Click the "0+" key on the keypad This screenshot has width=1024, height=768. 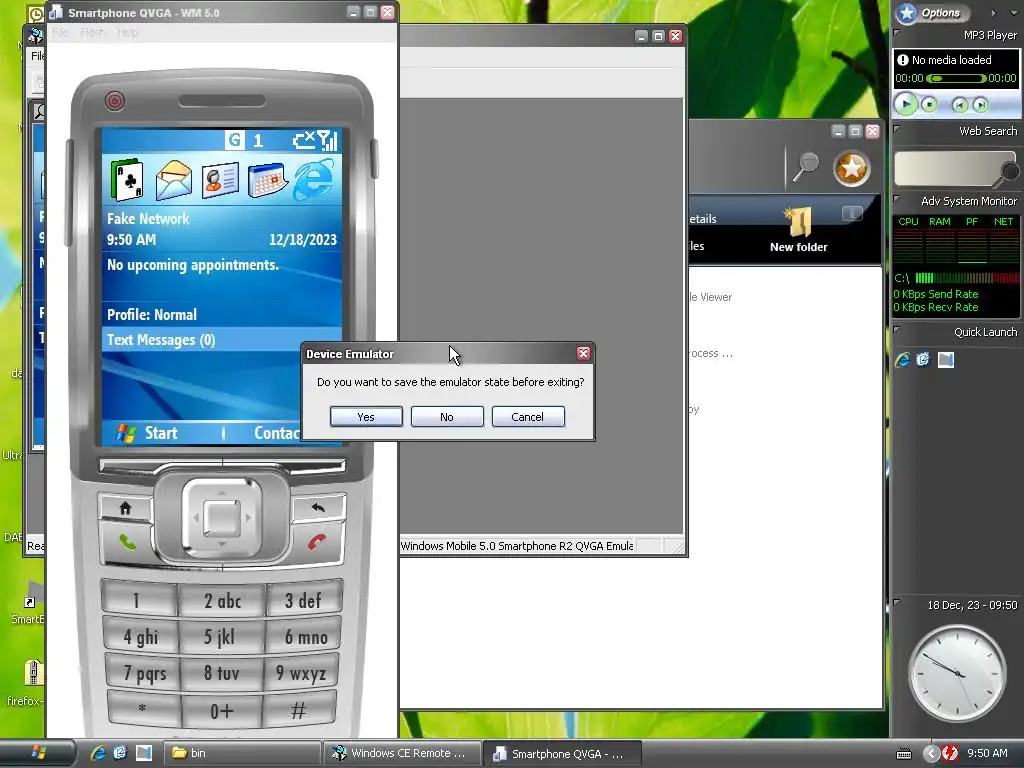point(222,711)
